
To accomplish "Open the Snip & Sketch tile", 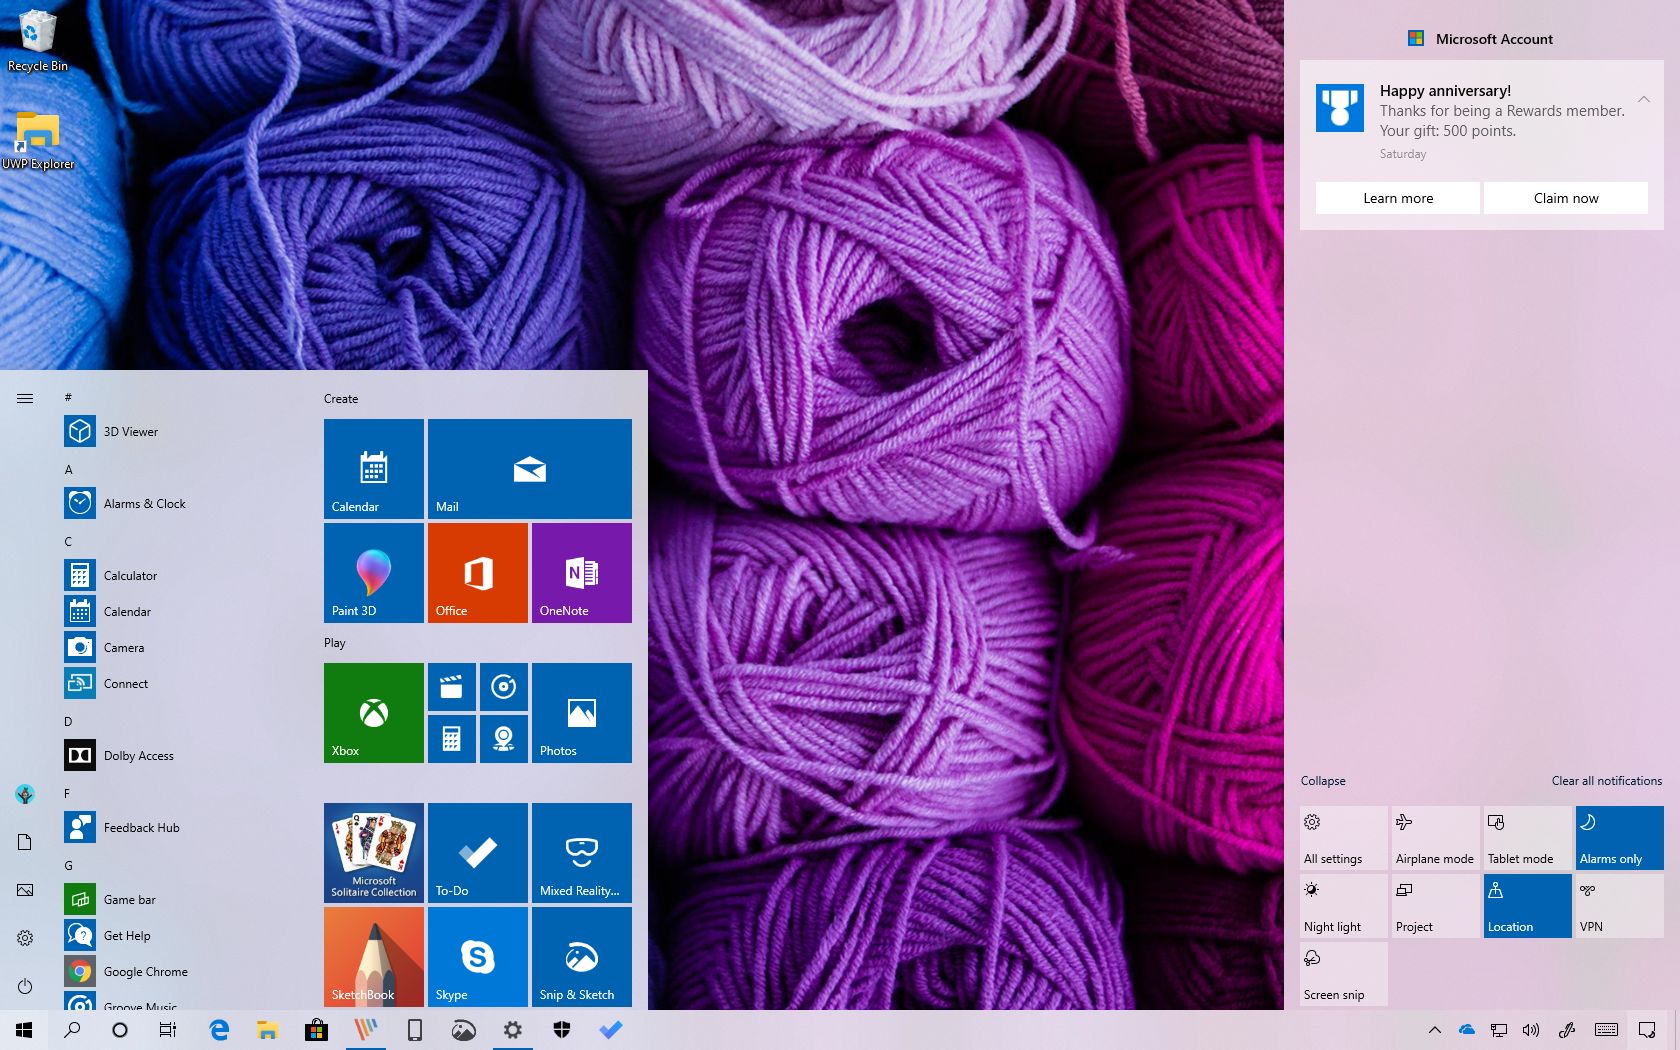I will pyautogui.click(x=581, y=956).
